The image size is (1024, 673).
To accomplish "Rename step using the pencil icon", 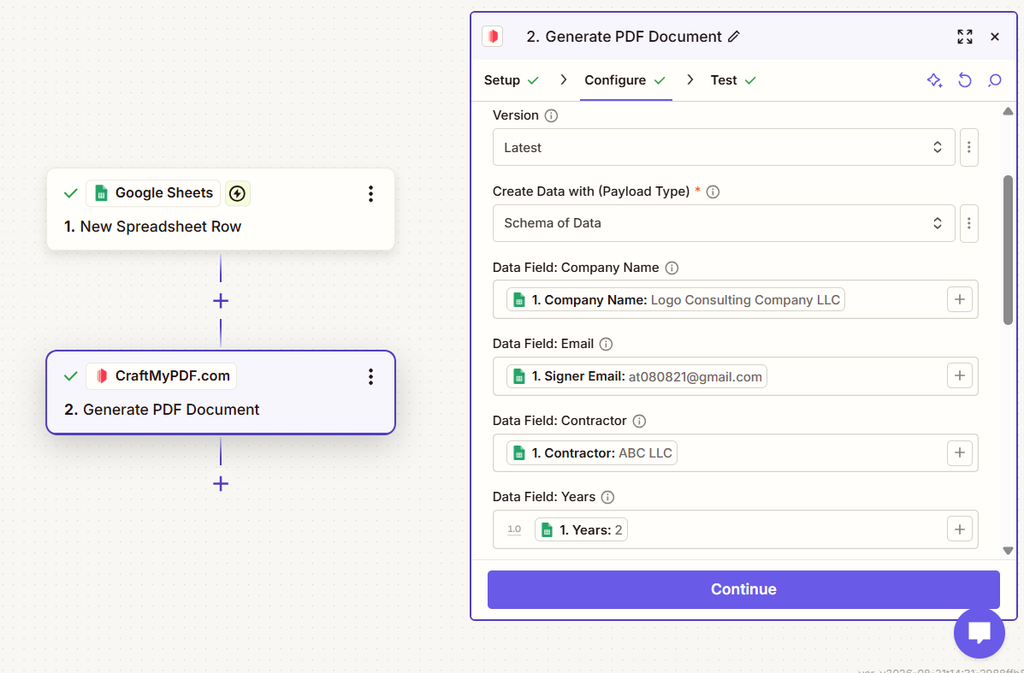I will [x=734, y=37].
